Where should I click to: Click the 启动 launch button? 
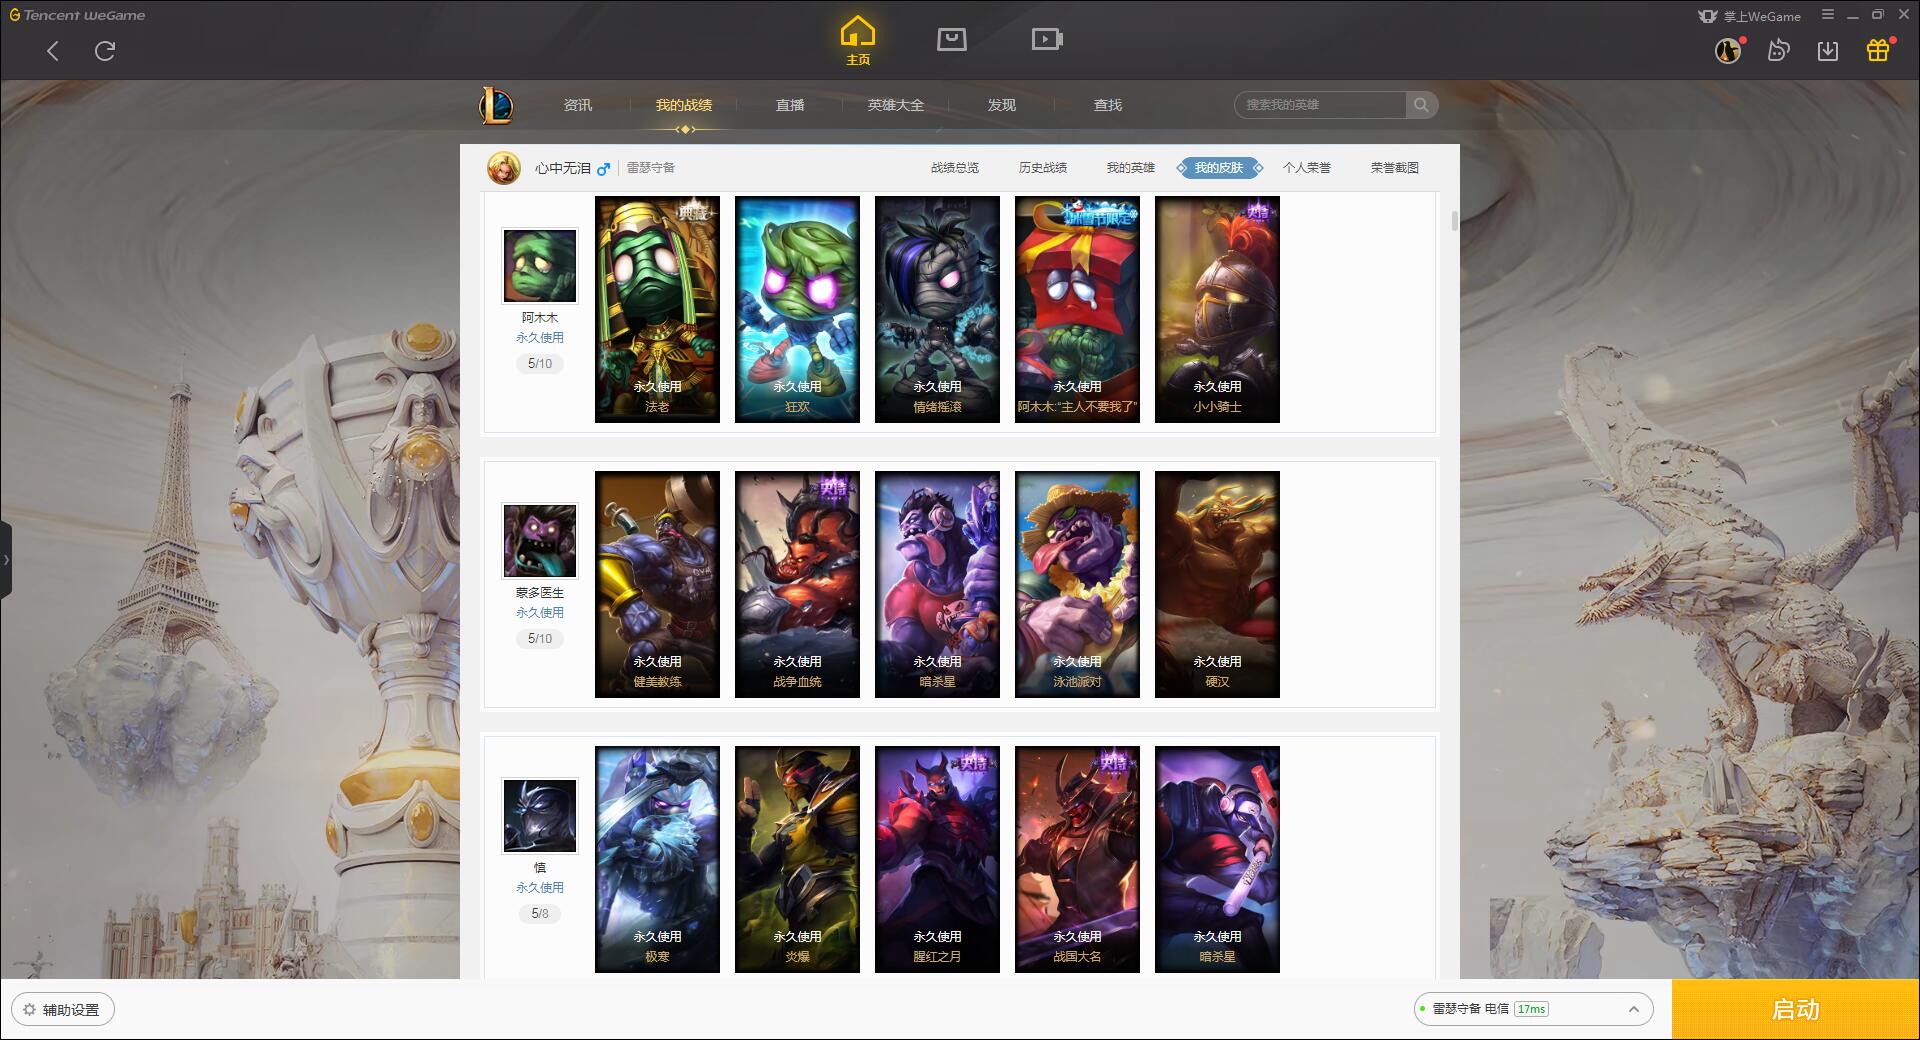1796,1010
